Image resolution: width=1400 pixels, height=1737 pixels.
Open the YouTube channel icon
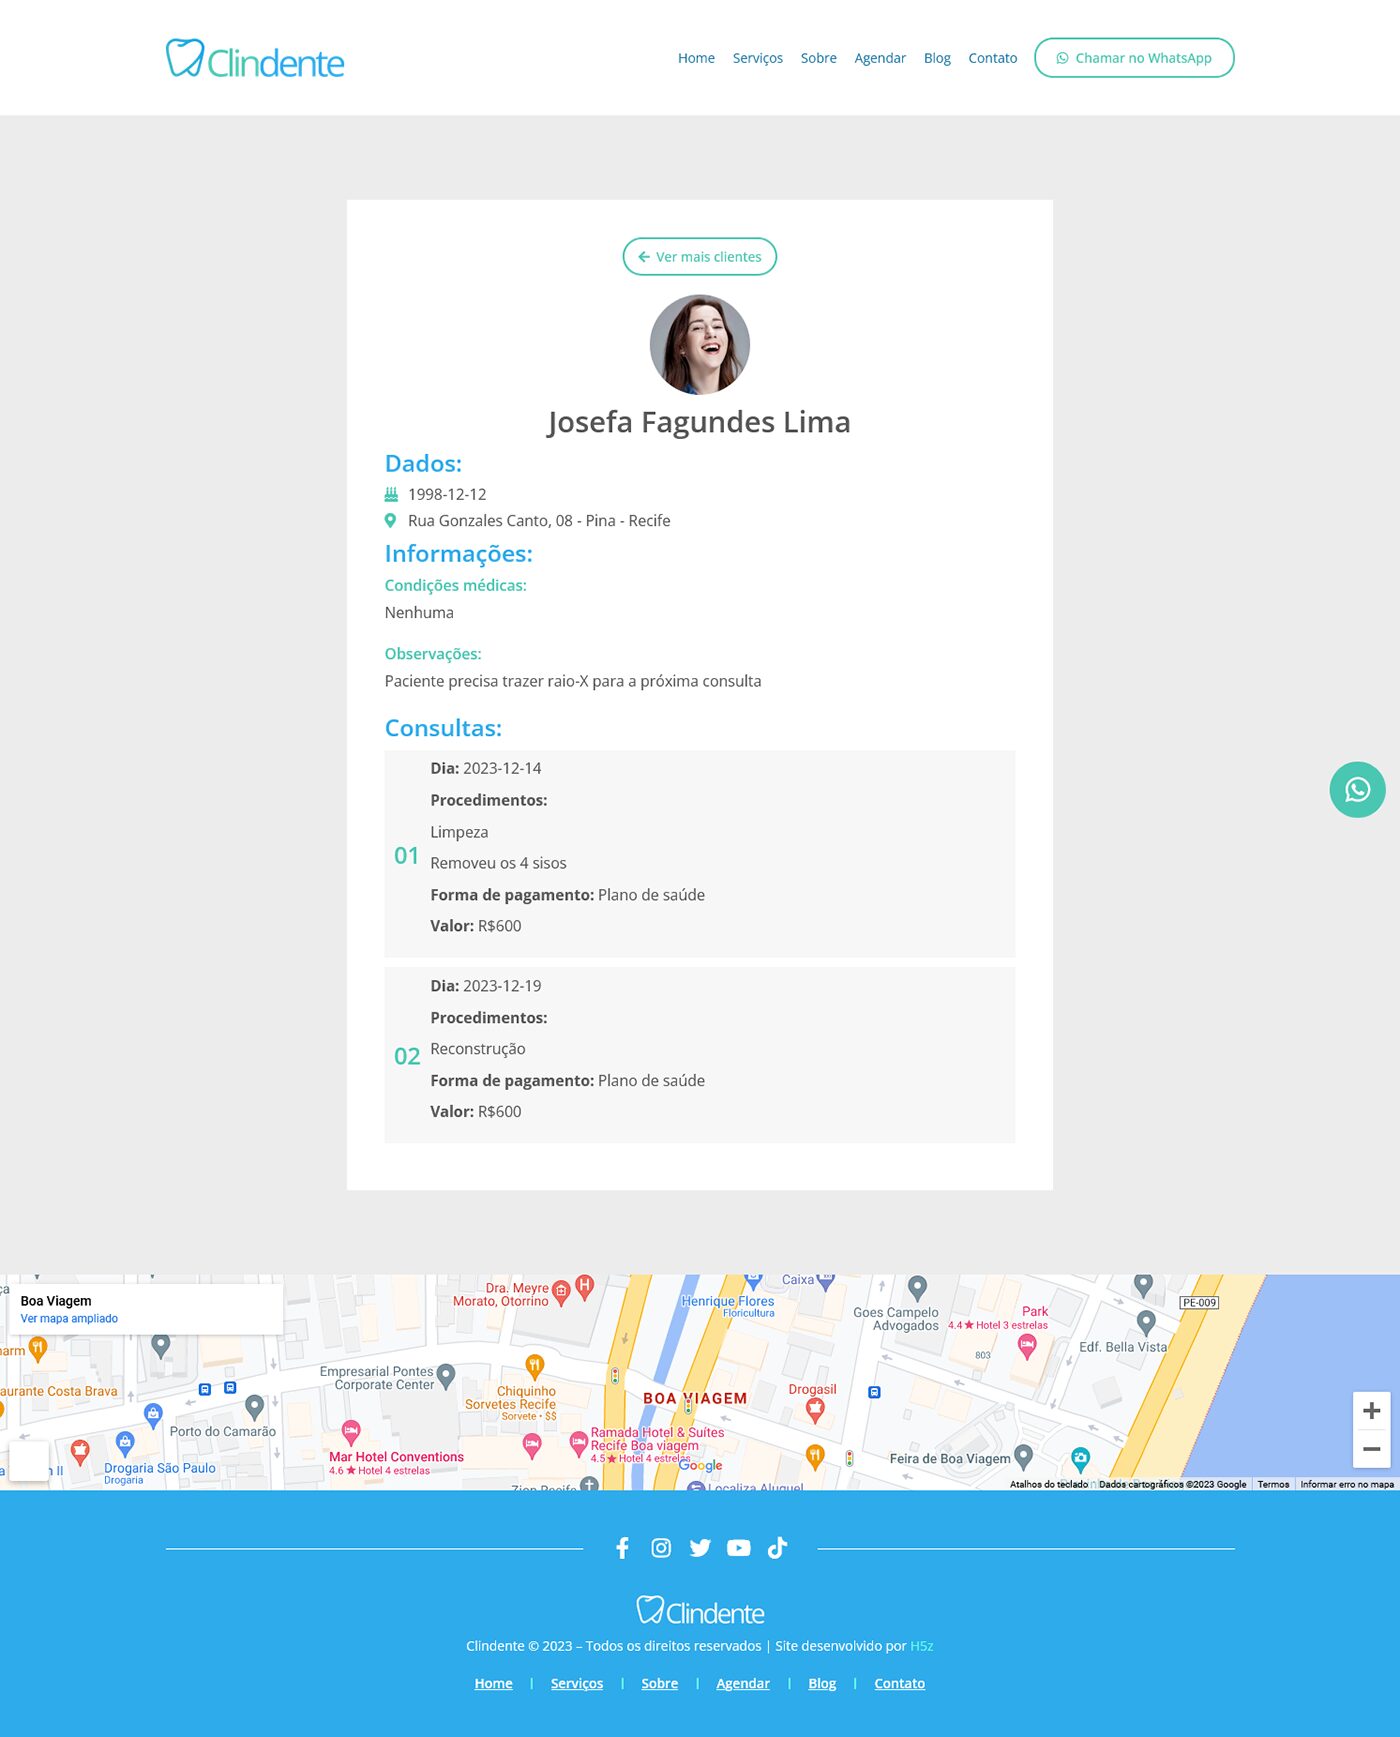click(738, 1548)
